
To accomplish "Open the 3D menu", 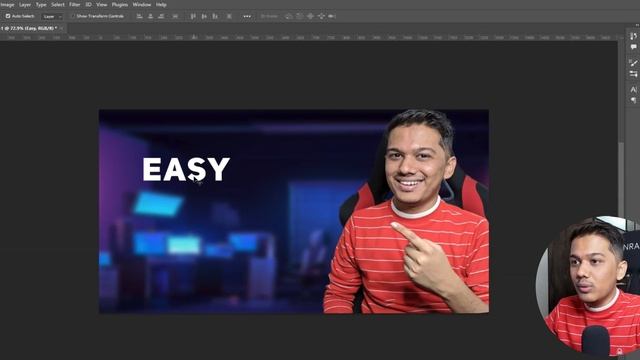I will point(88,4).
